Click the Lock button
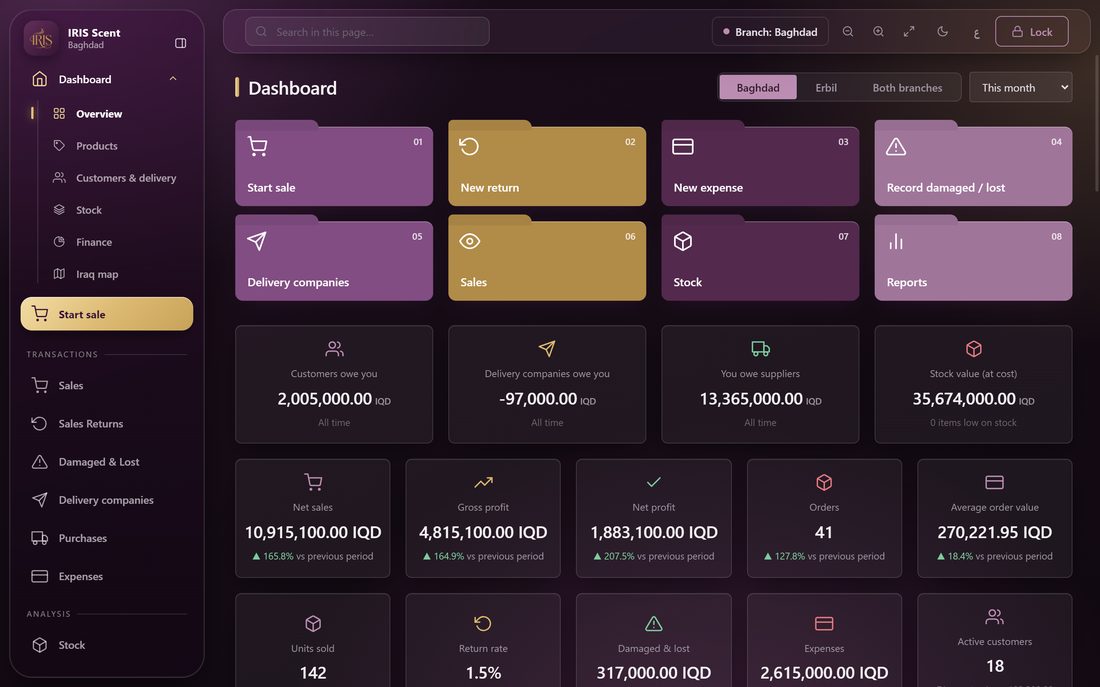This screenshot has width=1100, height=687. coord(1032,32)
